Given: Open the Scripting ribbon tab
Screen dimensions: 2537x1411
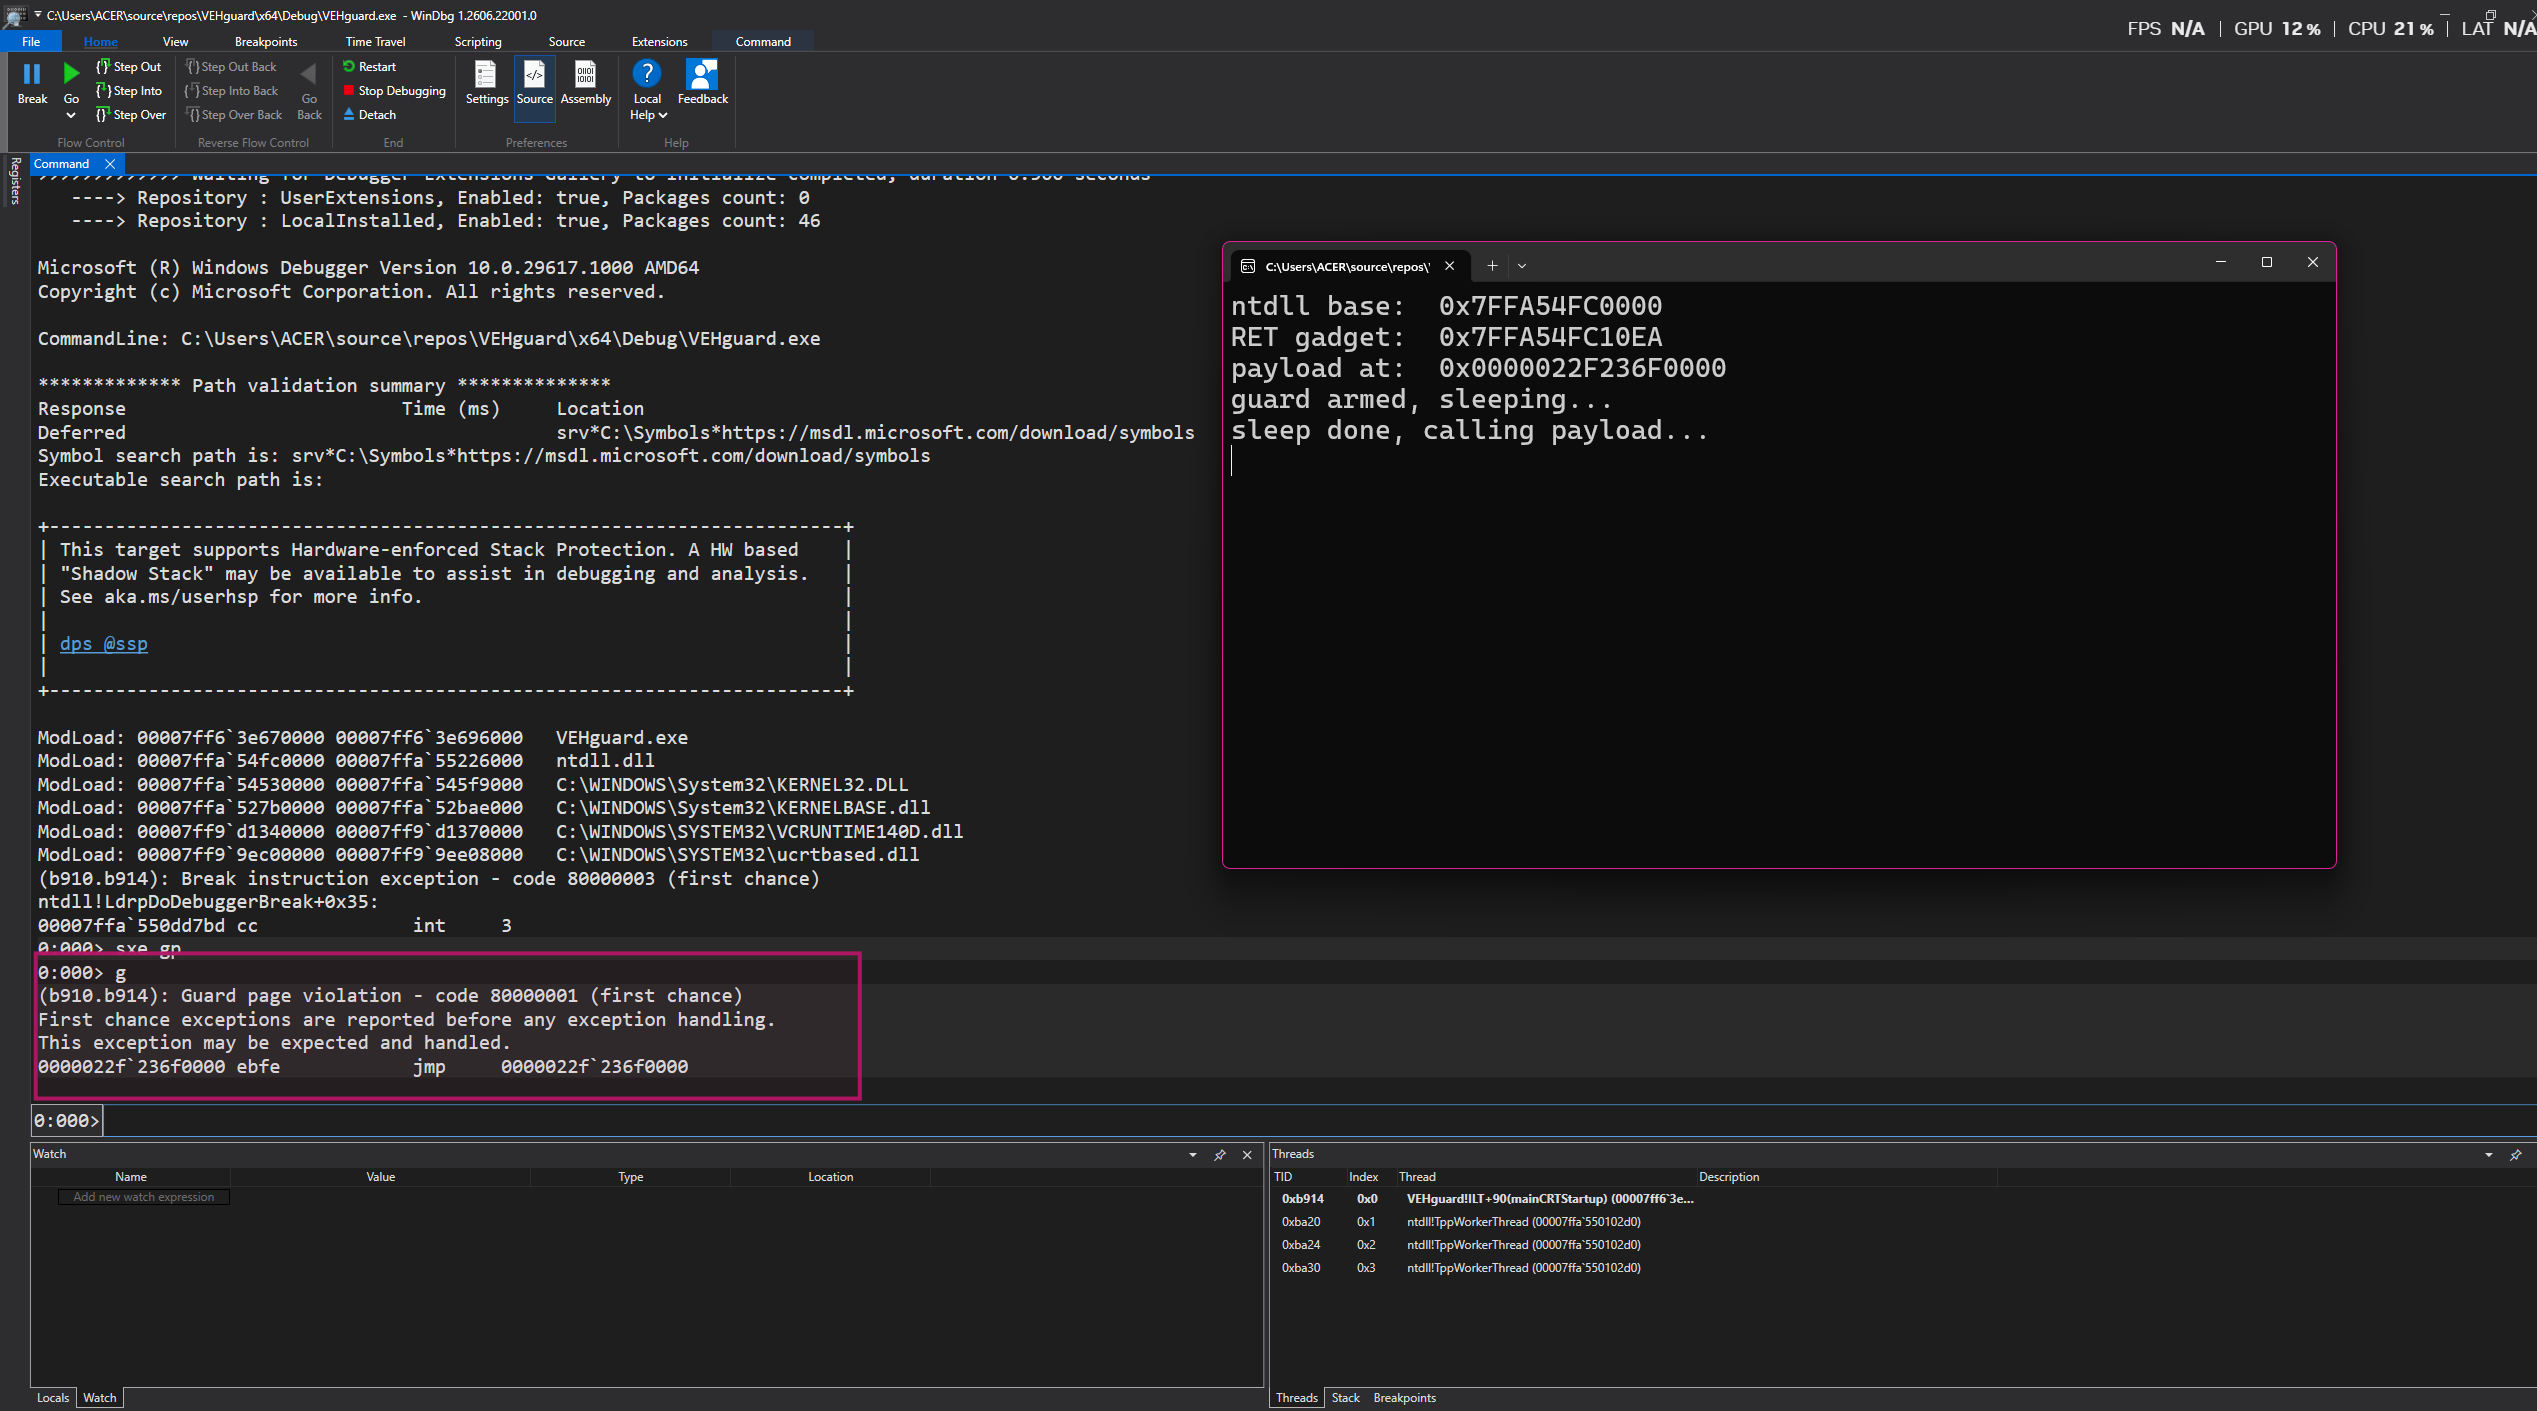Looking at the screenshot, I should [477, 41].
